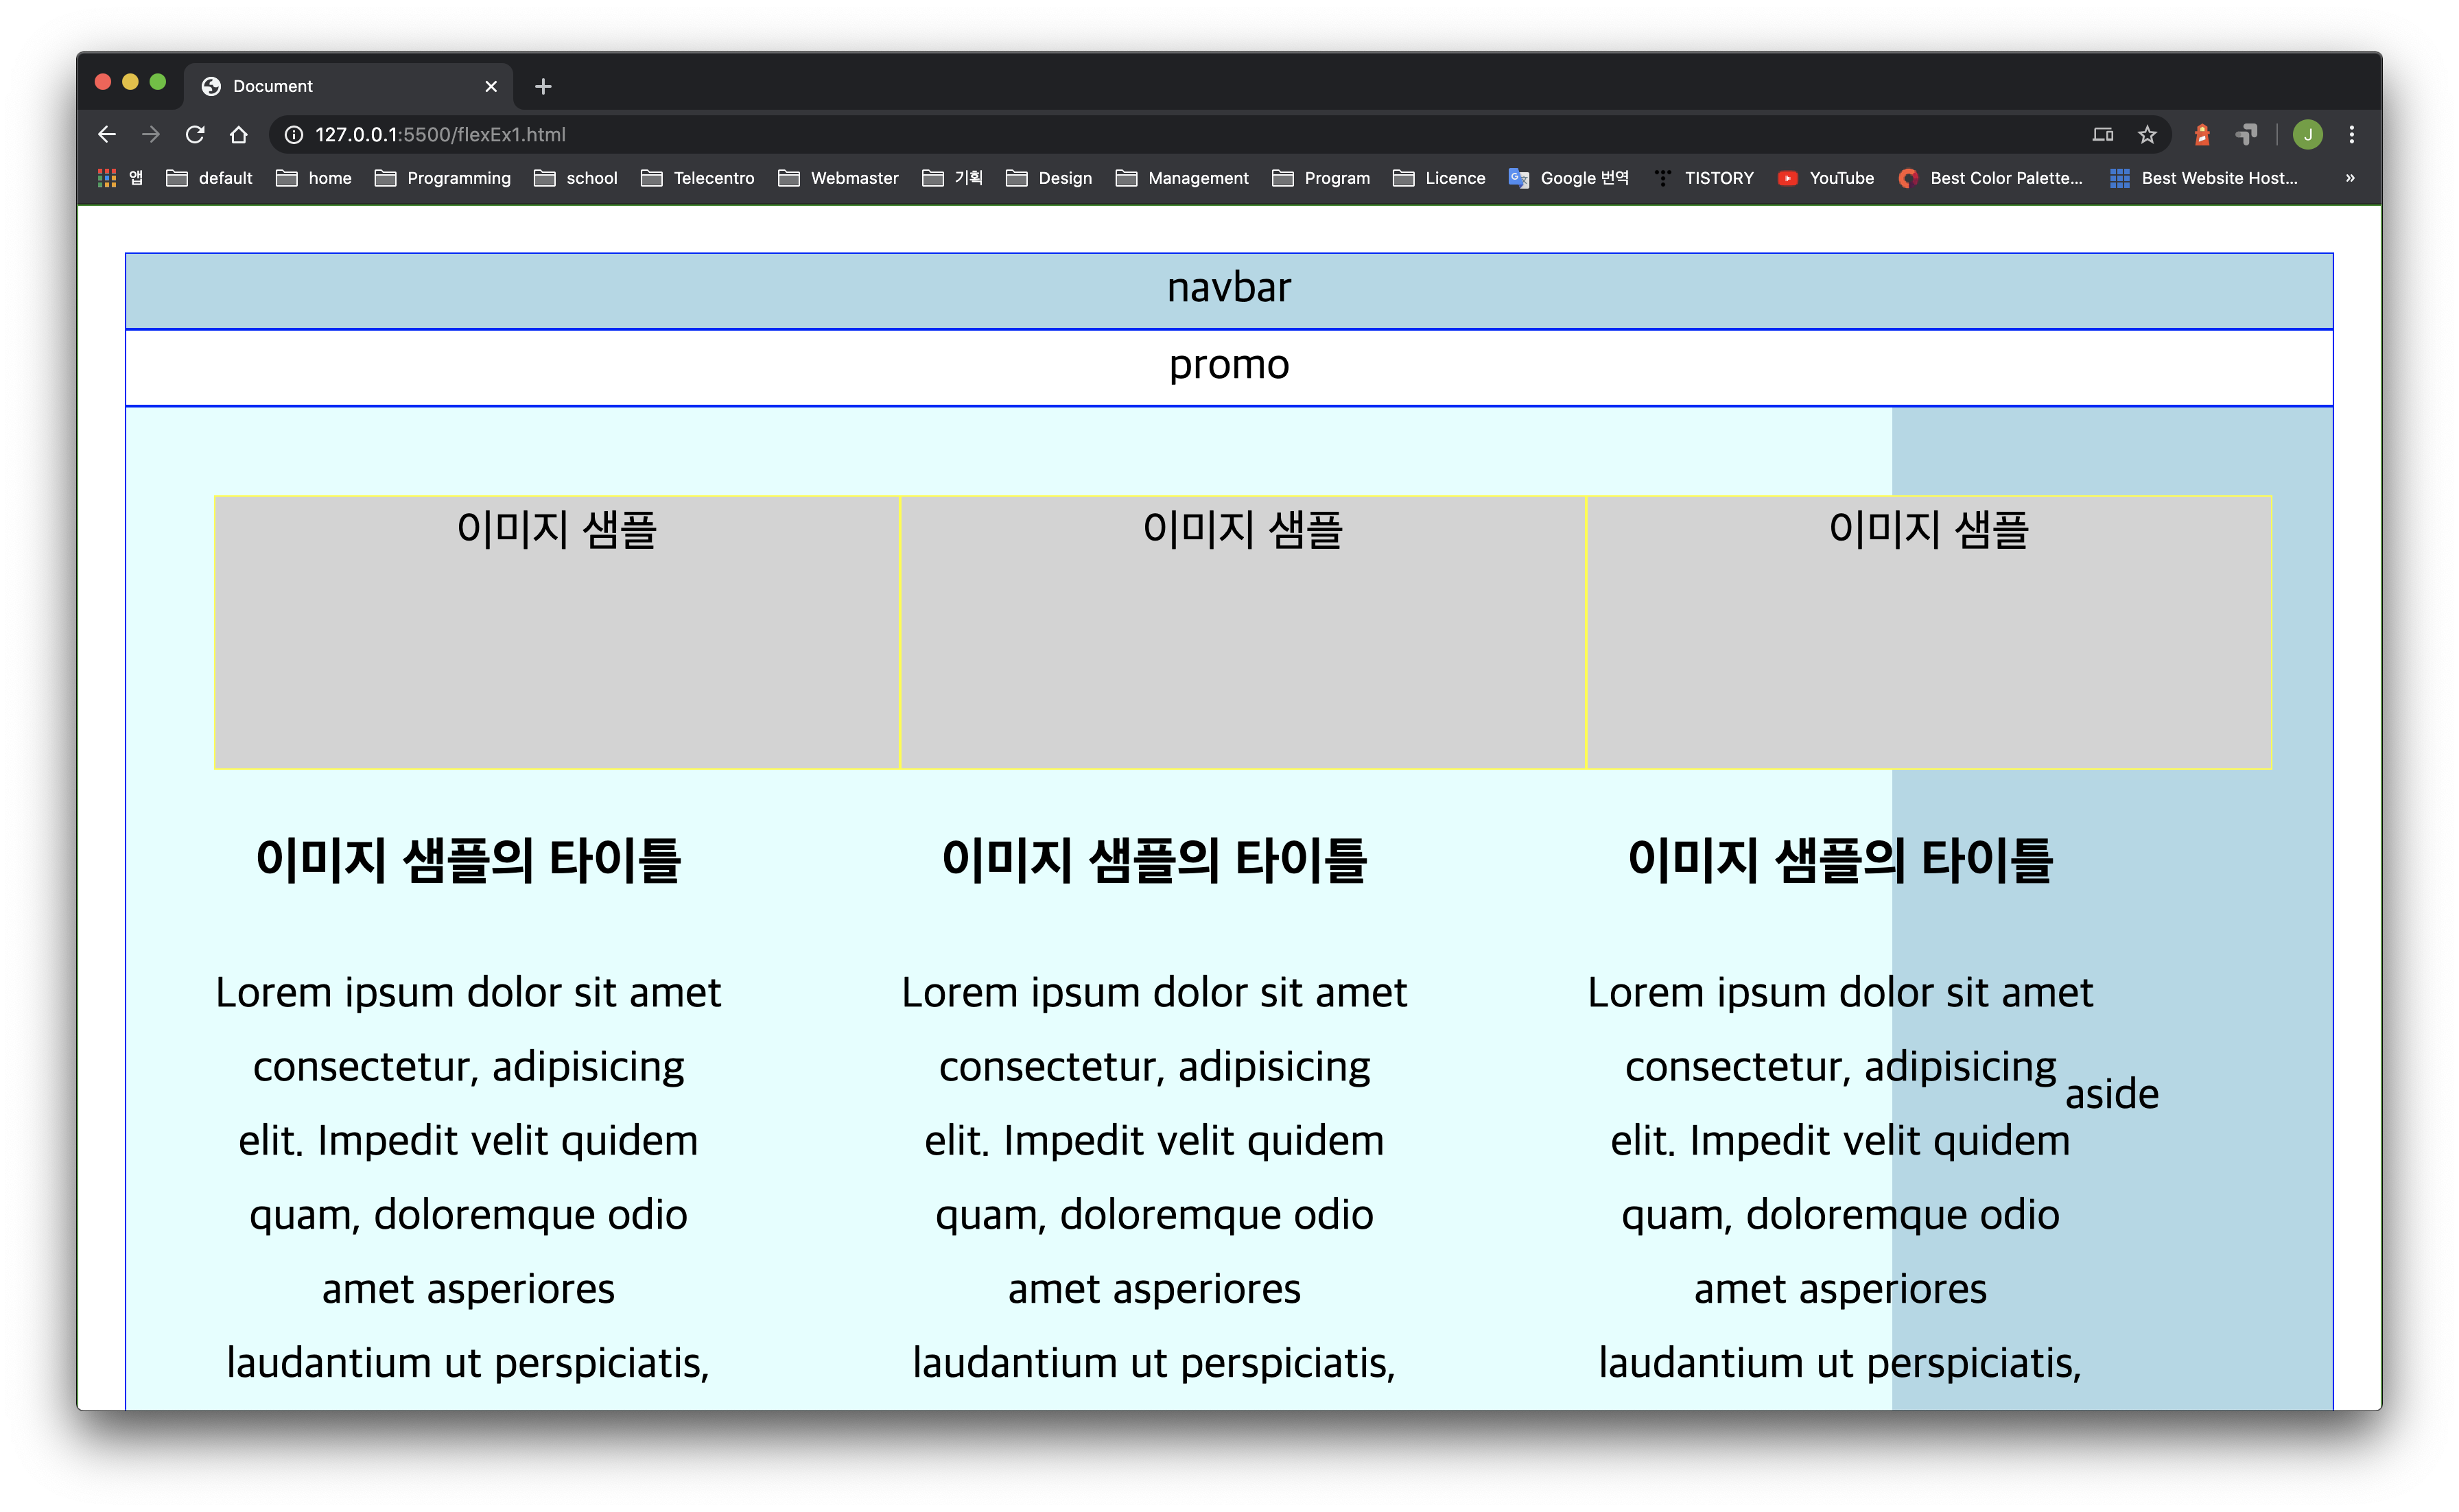Open a new browser tab
2459x1512 pixels.
tap(543, 86)
